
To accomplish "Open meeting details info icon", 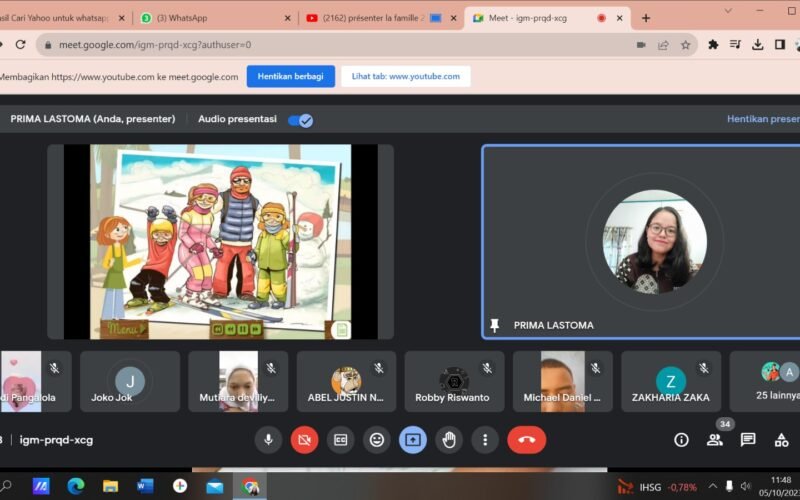I will (681, 439).
